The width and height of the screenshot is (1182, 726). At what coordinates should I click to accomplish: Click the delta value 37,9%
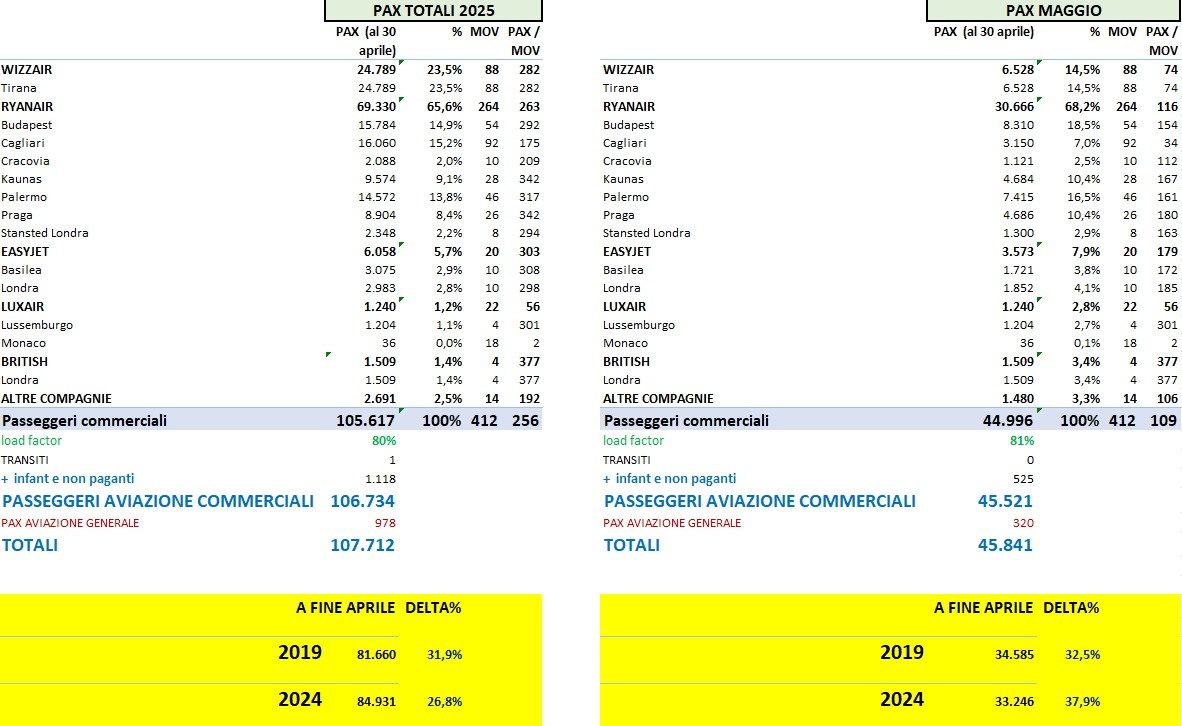pyautogui.click(x=1082, y=701)
